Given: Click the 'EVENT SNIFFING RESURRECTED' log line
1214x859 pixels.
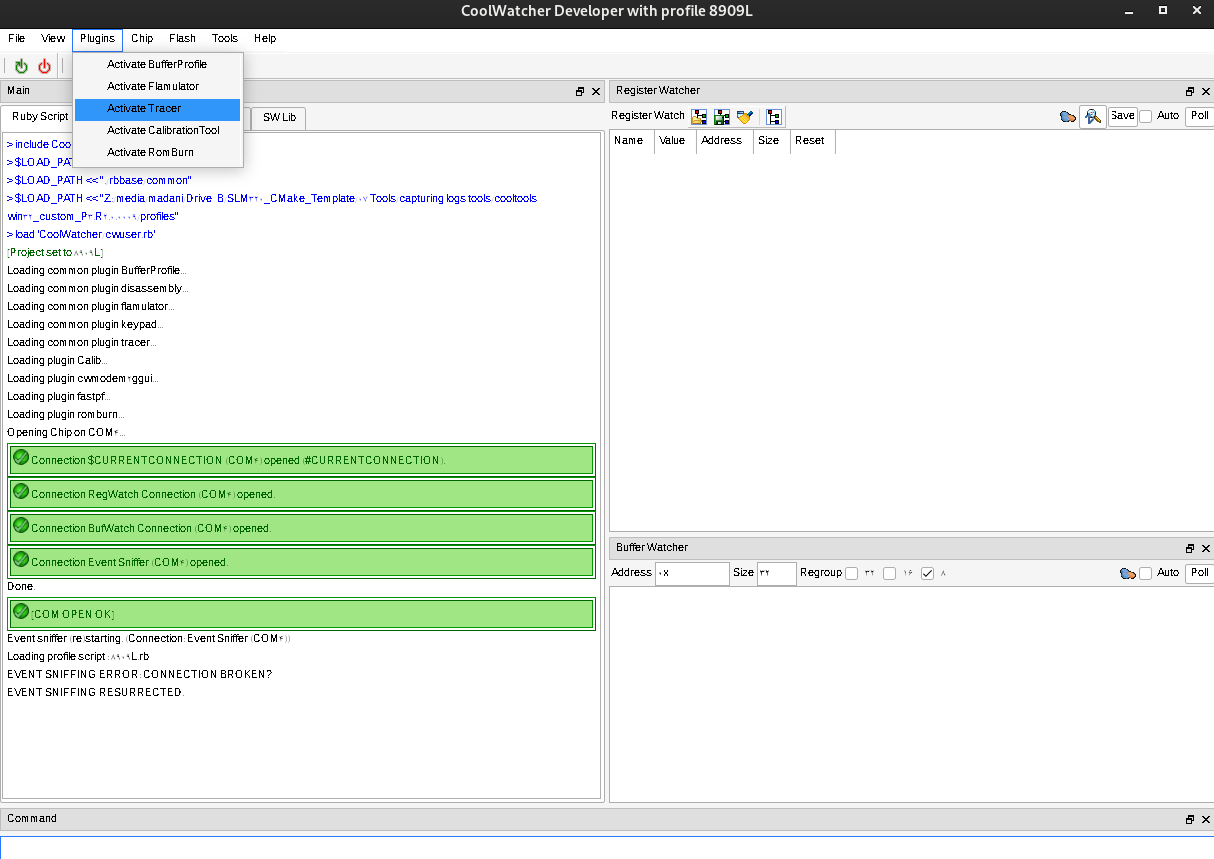Looking at the screenshot, I should click(x=96, y=693).
